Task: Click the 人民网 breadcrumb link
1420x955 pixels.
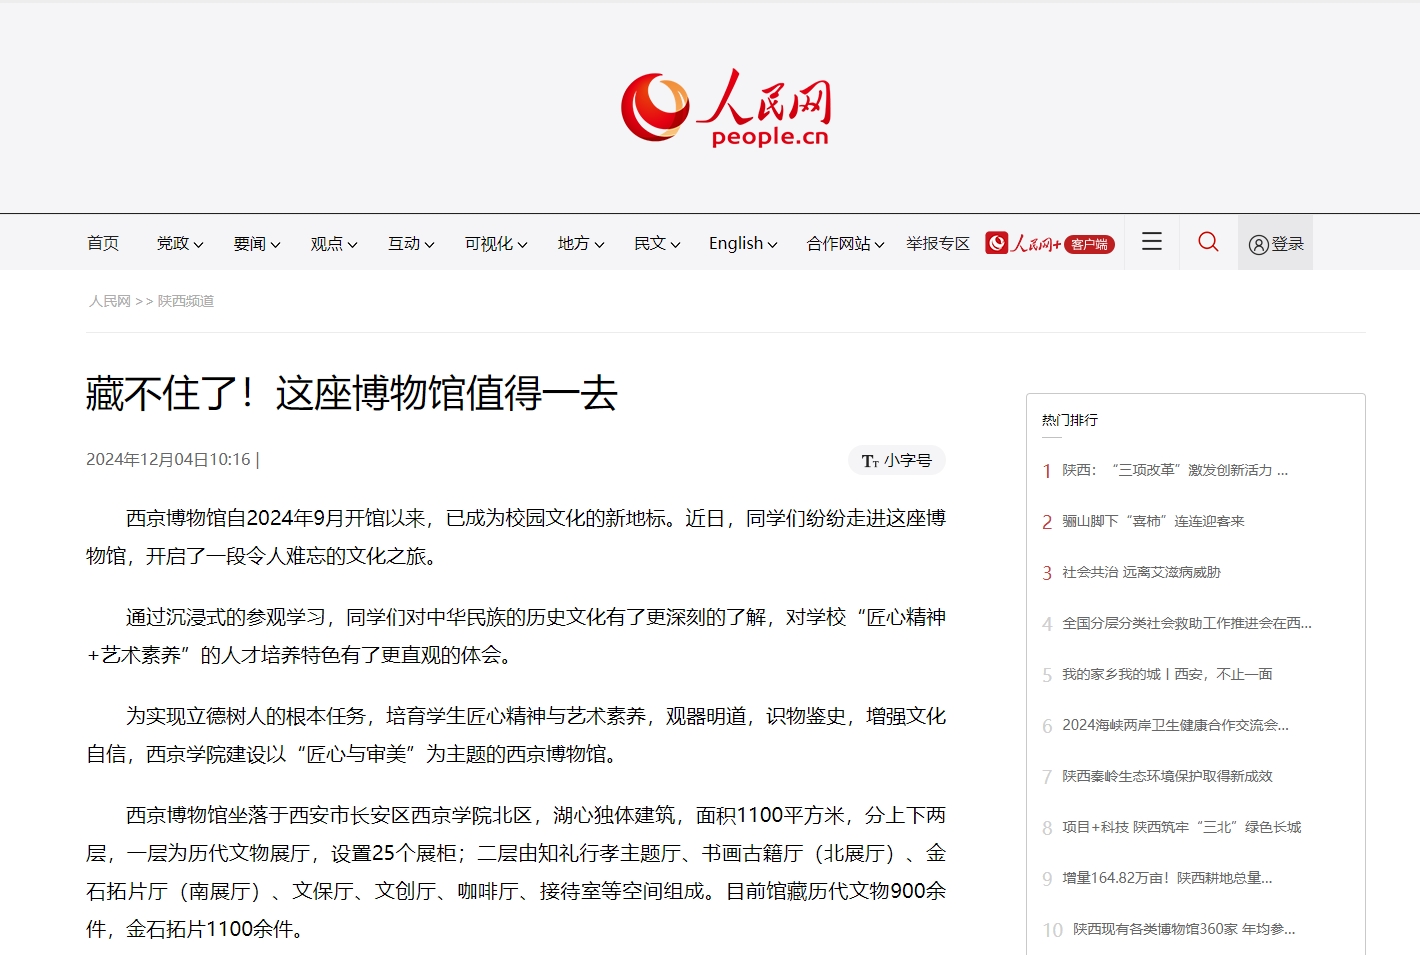Action: pos(110,301)
